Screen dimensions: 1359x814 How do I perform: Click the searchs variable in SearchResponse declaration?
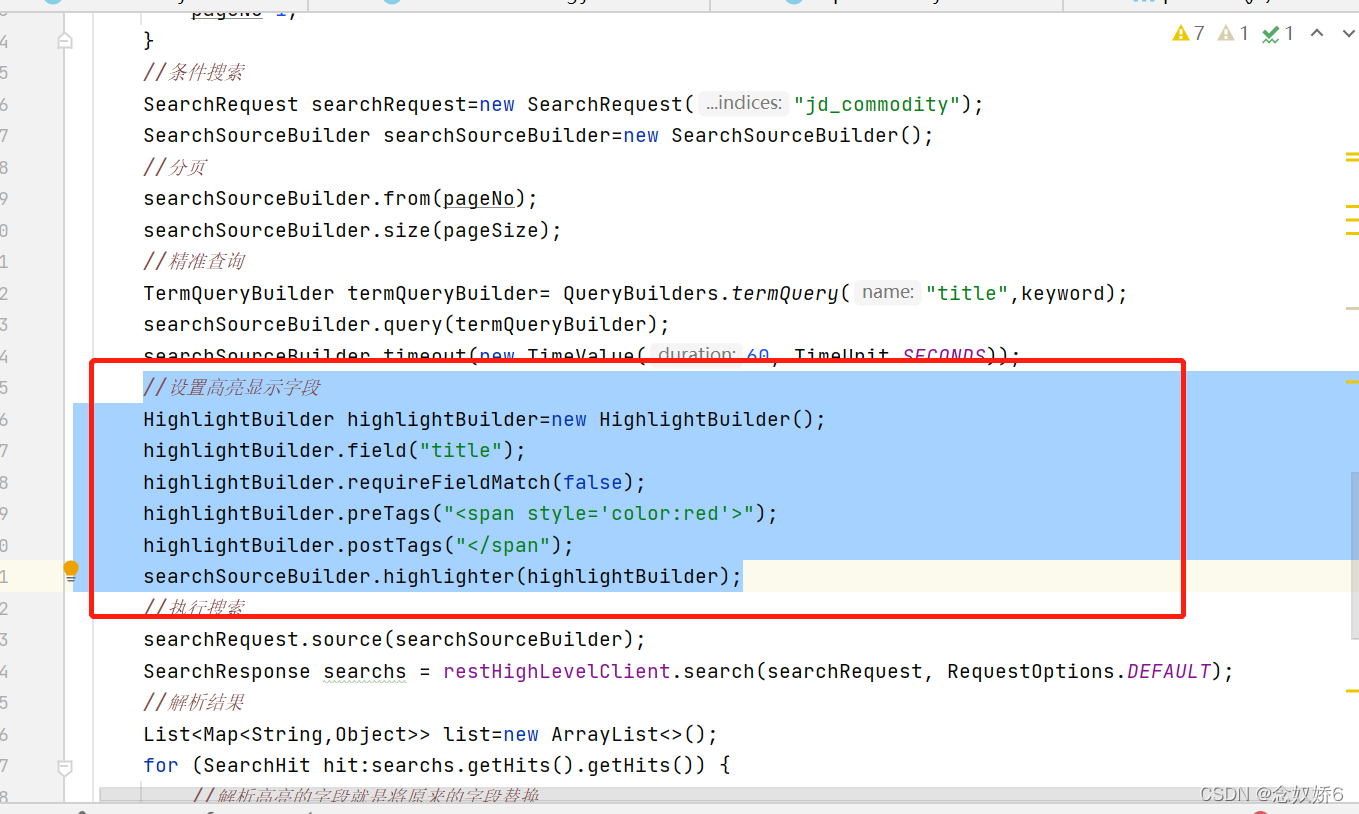(365, 671)
